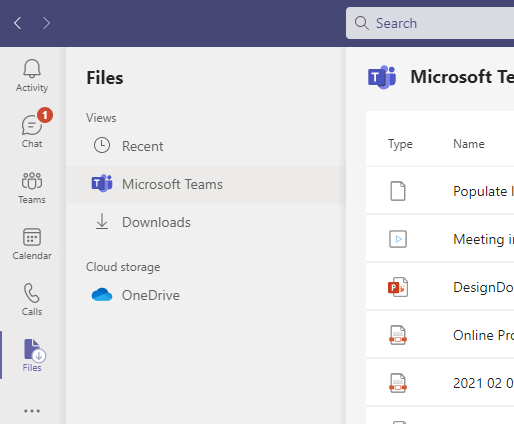Screen dimensions: 514x424
Task: Click the OneDrive cloud icon
Action: click(x=102, y=295)
